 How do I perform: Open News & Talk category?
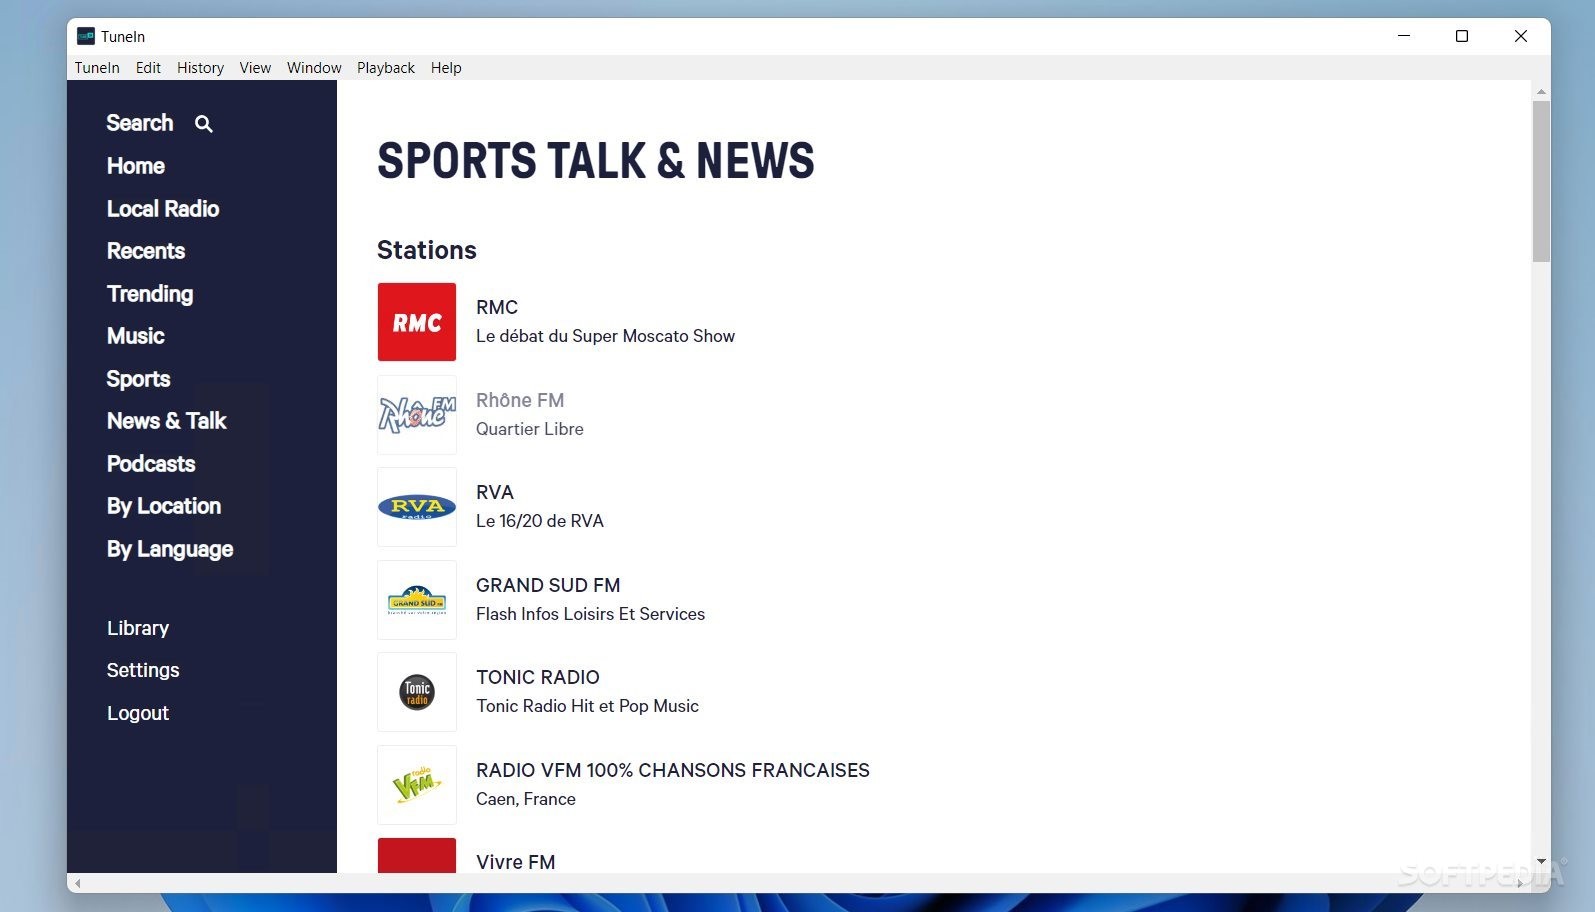tap(167, 421)
